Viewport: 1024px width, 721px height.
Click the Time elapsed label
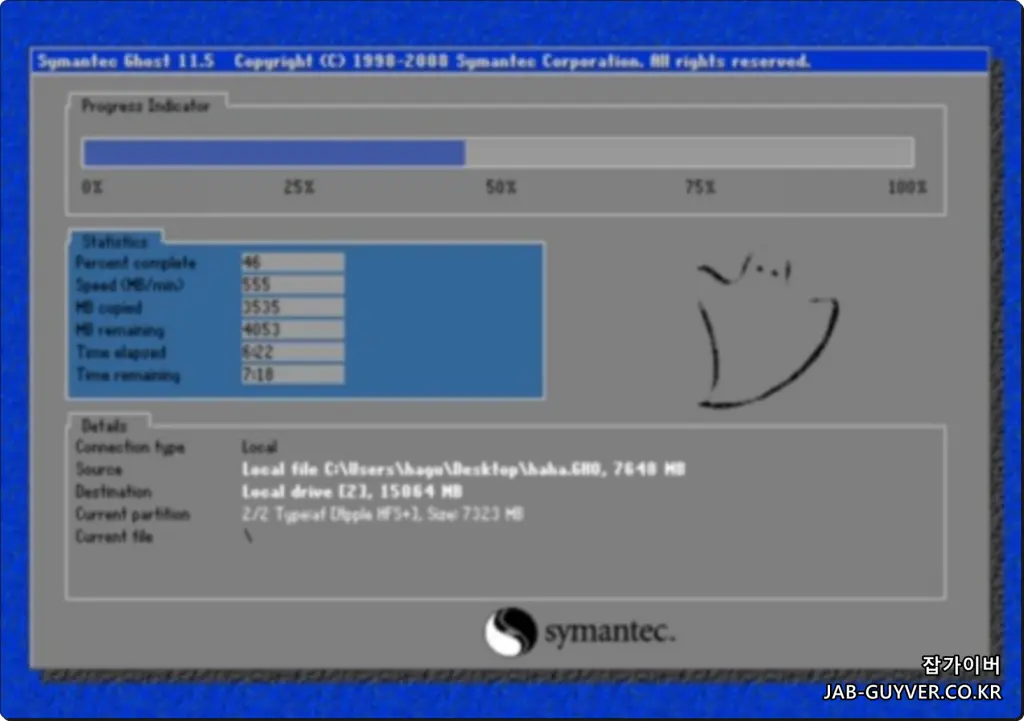point(121,353)
